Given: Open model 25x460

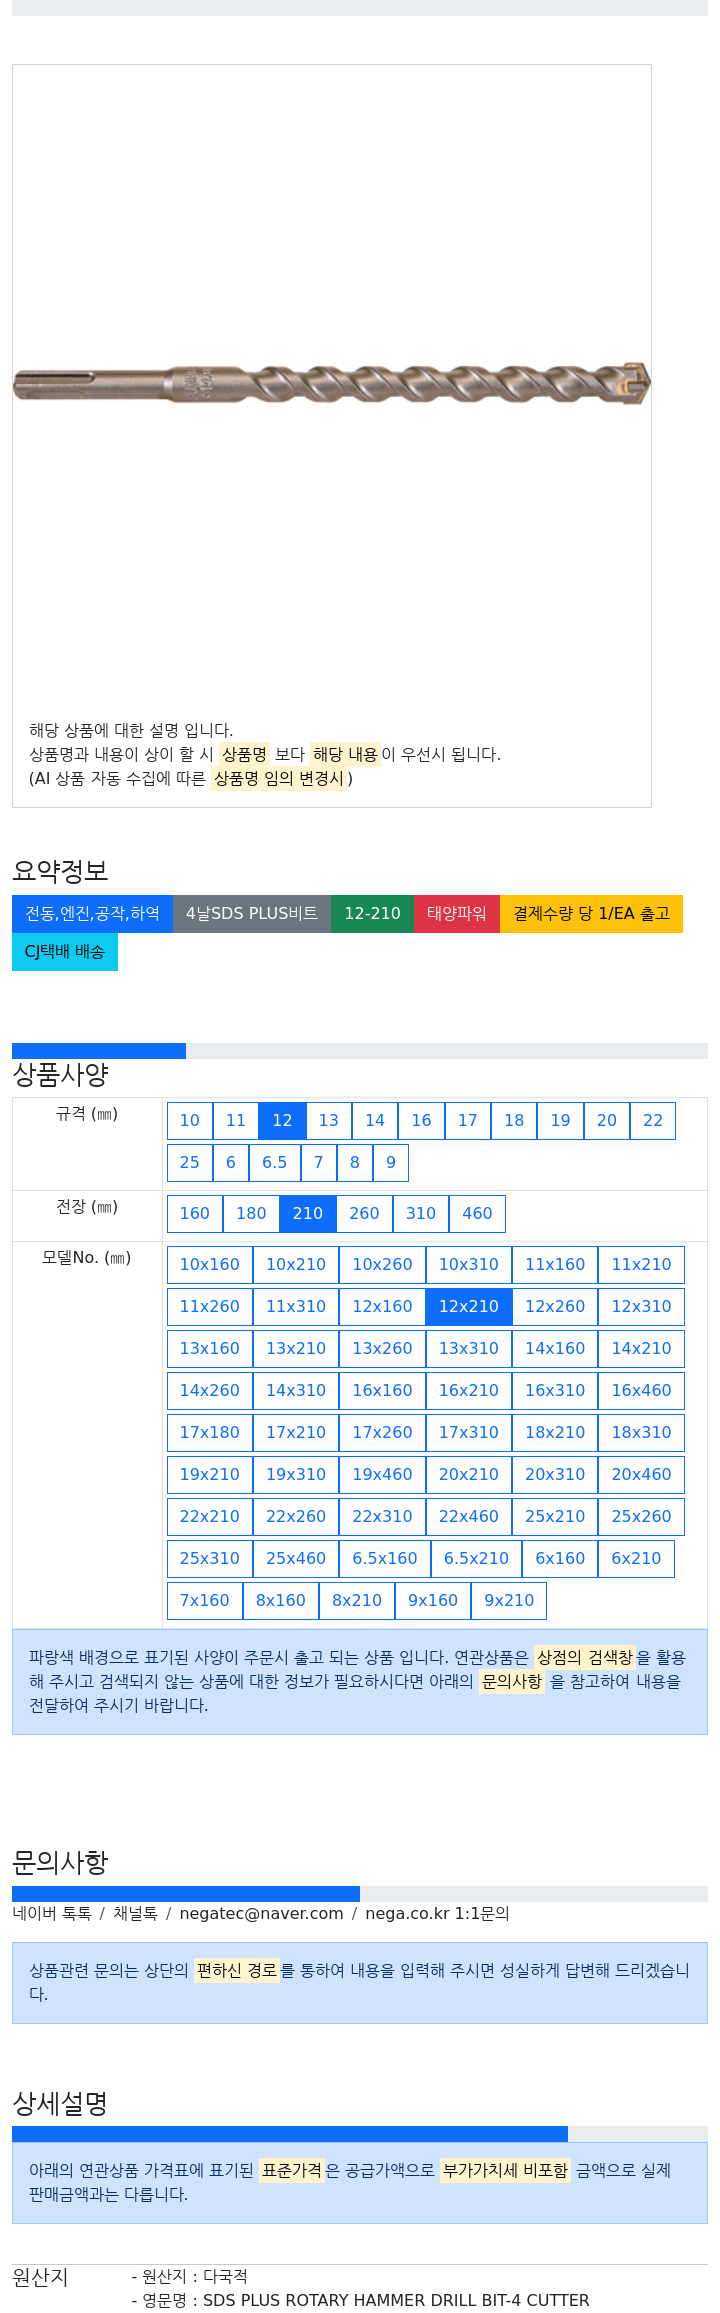Looking at the screenshot, I should coord(296,1559).
